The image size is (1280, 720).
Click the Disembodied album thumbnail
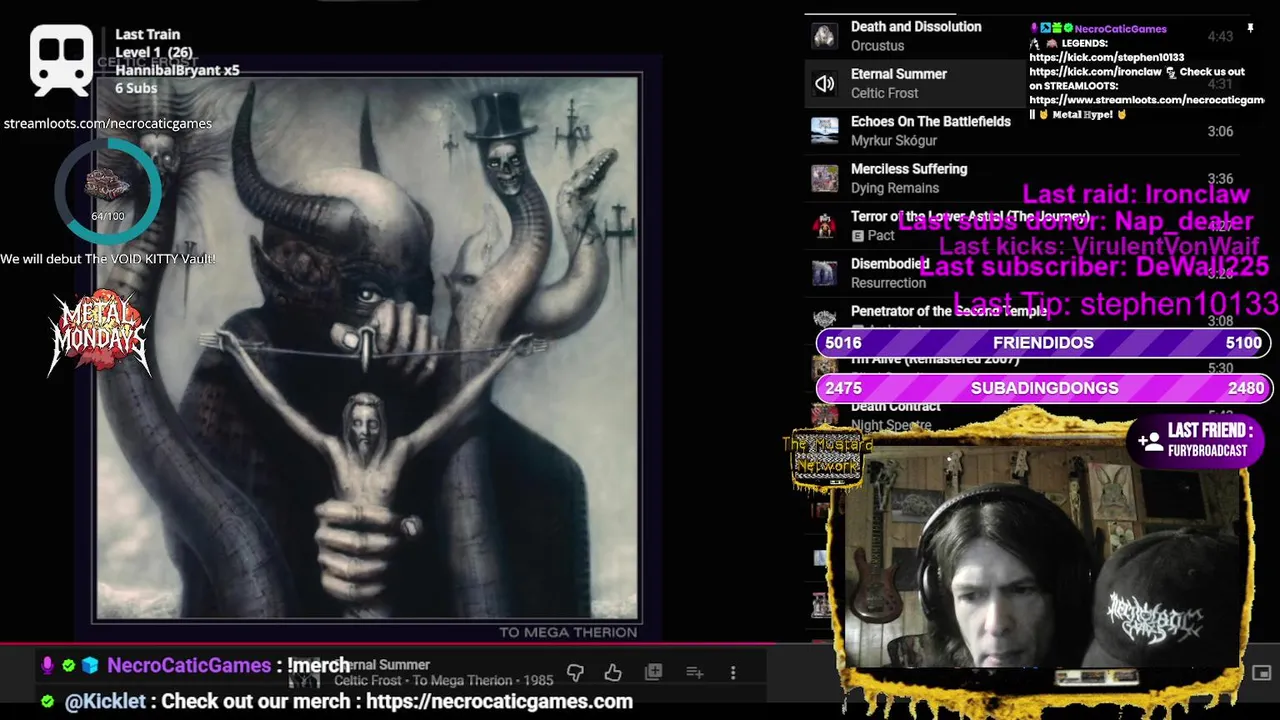(824, 273)
